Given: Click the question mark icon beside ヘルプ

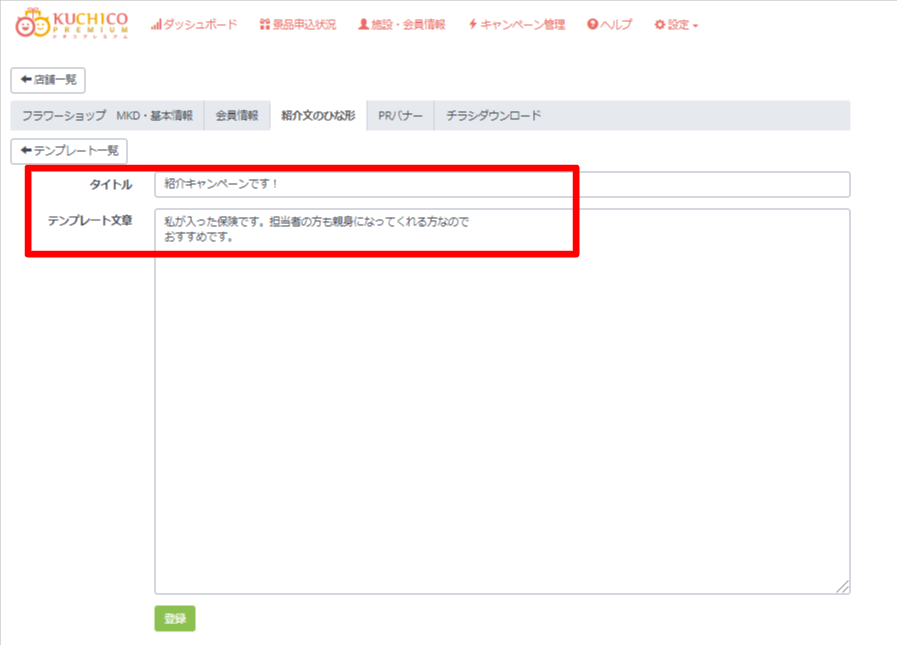Looking at the screenshot, I should (x=592, y=24).
